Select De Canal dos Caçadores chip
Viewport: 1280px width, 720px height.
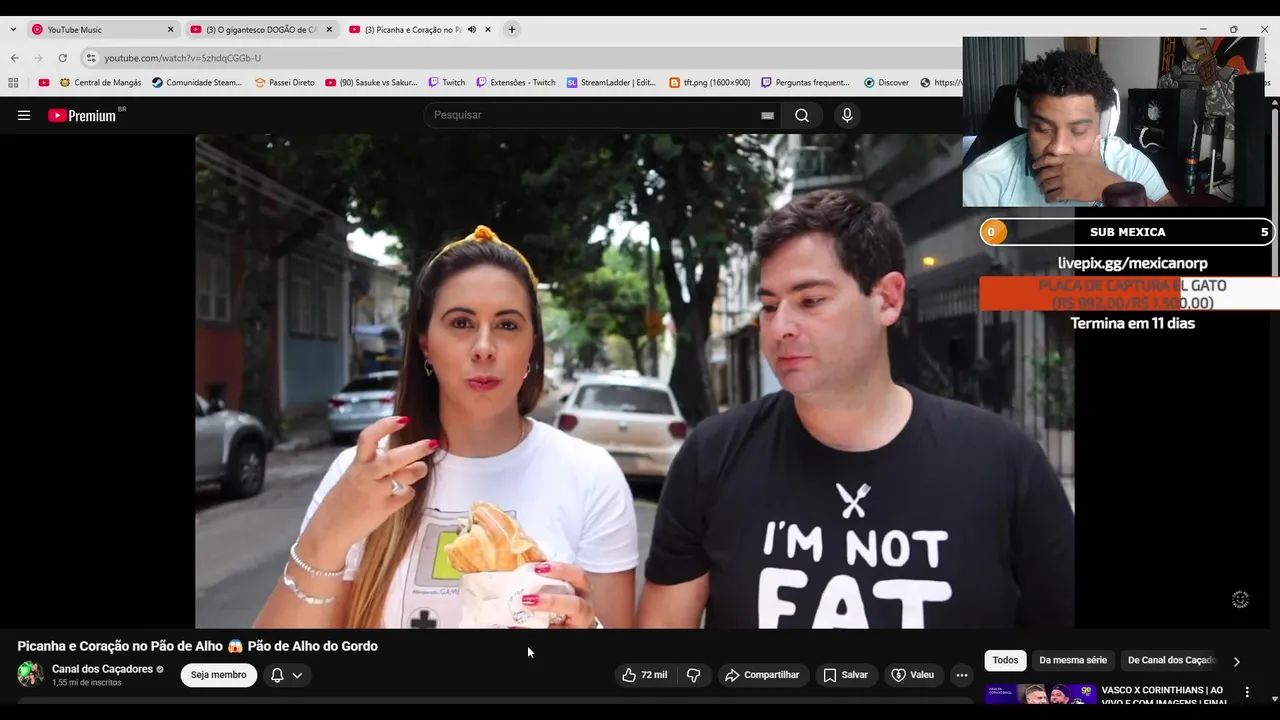(x=1171, y=660)
